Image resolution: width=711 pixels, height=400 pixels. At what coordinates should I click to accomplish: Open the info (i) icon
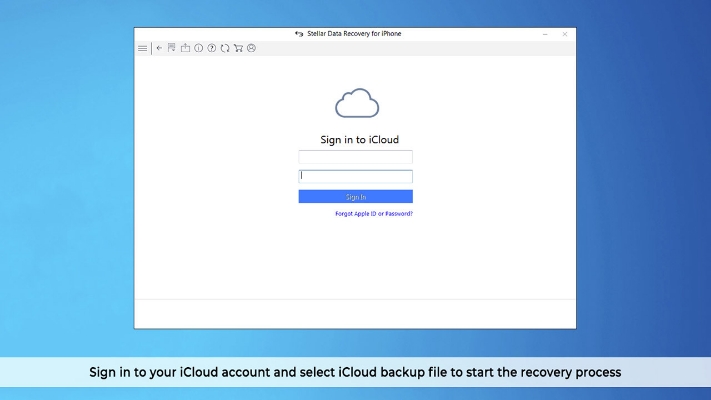coord(199,48)
